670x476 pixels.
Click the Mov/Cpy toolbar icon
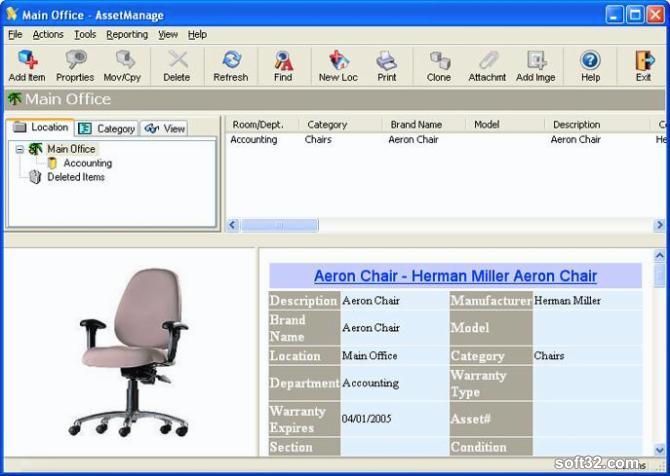(125, 60)
